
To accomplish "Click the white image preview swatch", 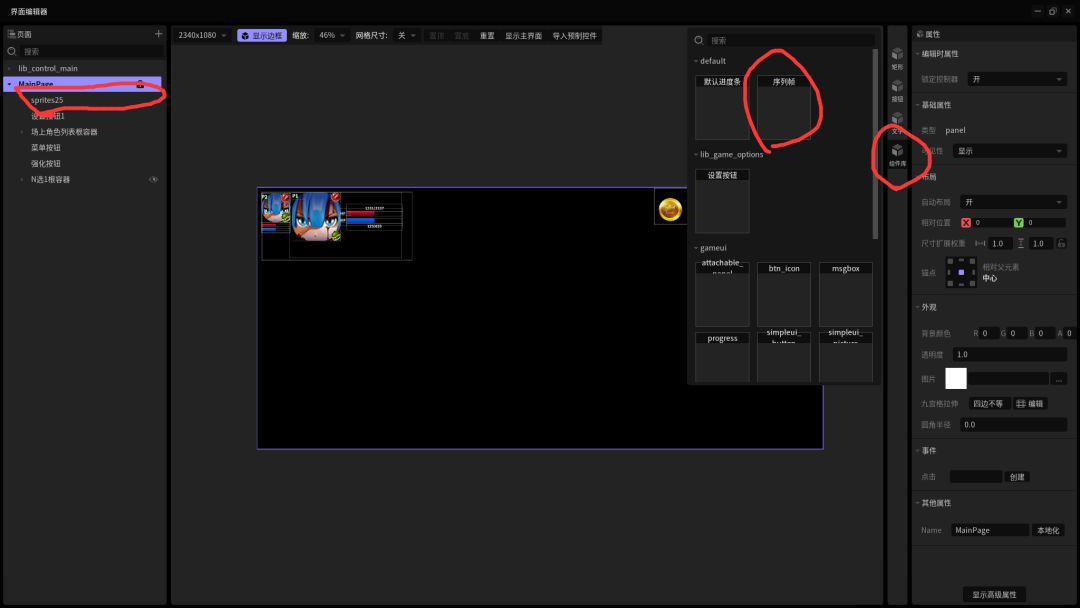I will [x=956, y=378].
